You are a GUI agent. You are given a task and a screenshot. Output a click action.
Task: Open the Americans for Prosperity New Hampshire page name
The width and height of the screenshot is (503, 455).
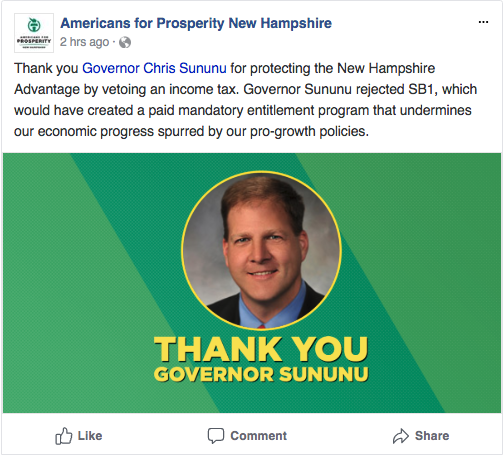[196, 23]
